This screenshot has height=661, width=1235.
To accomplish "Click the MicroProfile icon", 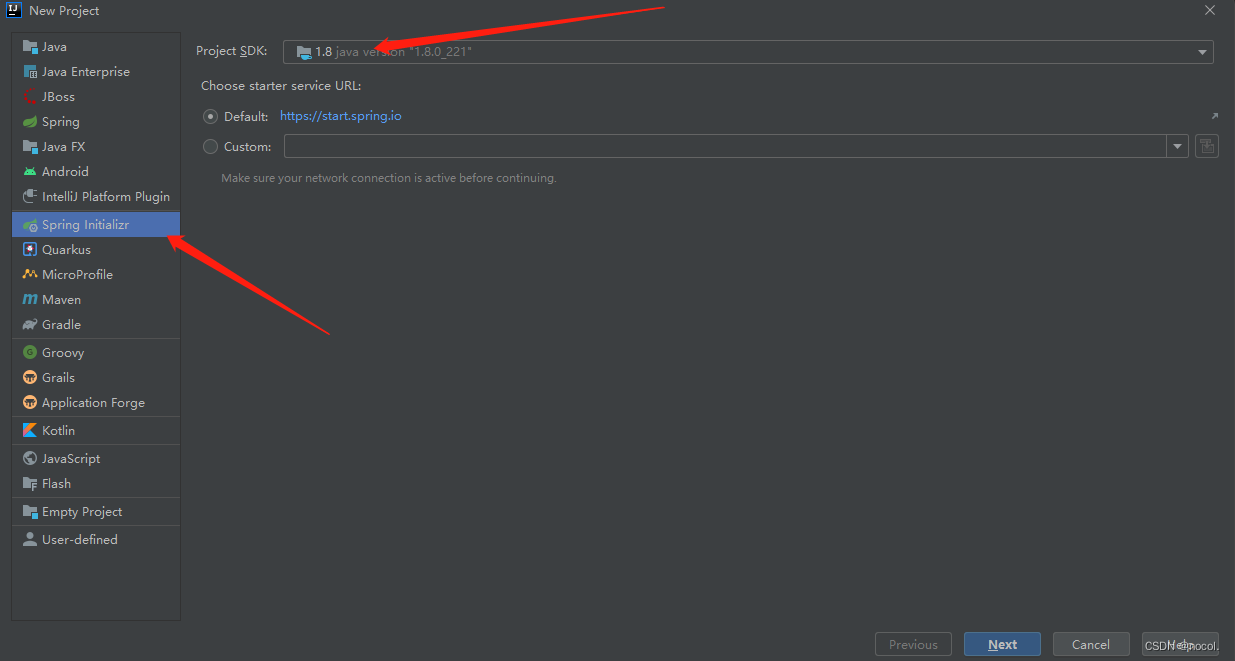I will [x=30, y=275].
